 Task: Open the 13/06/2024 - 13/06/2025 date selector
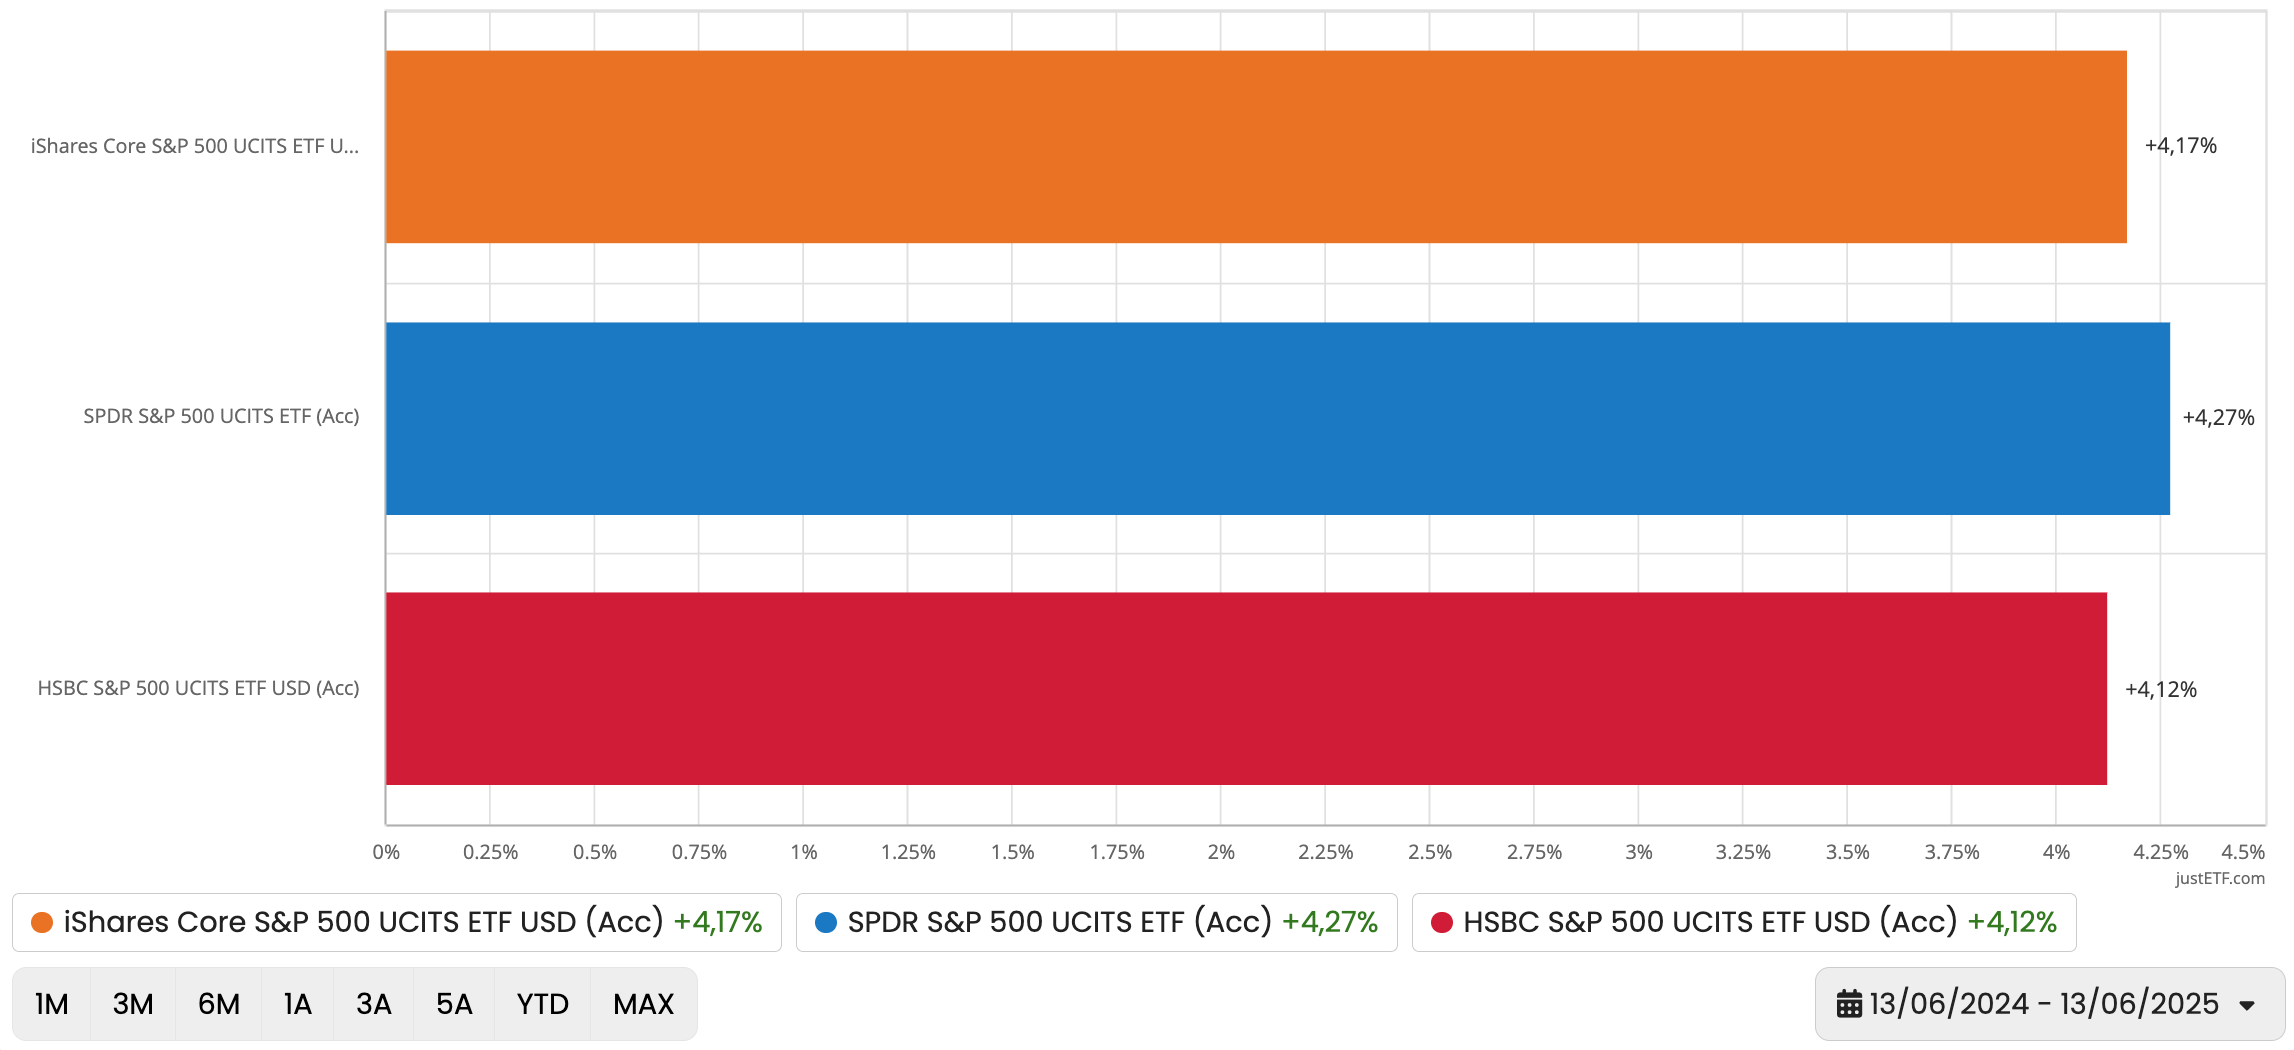pos(2050,1003)
